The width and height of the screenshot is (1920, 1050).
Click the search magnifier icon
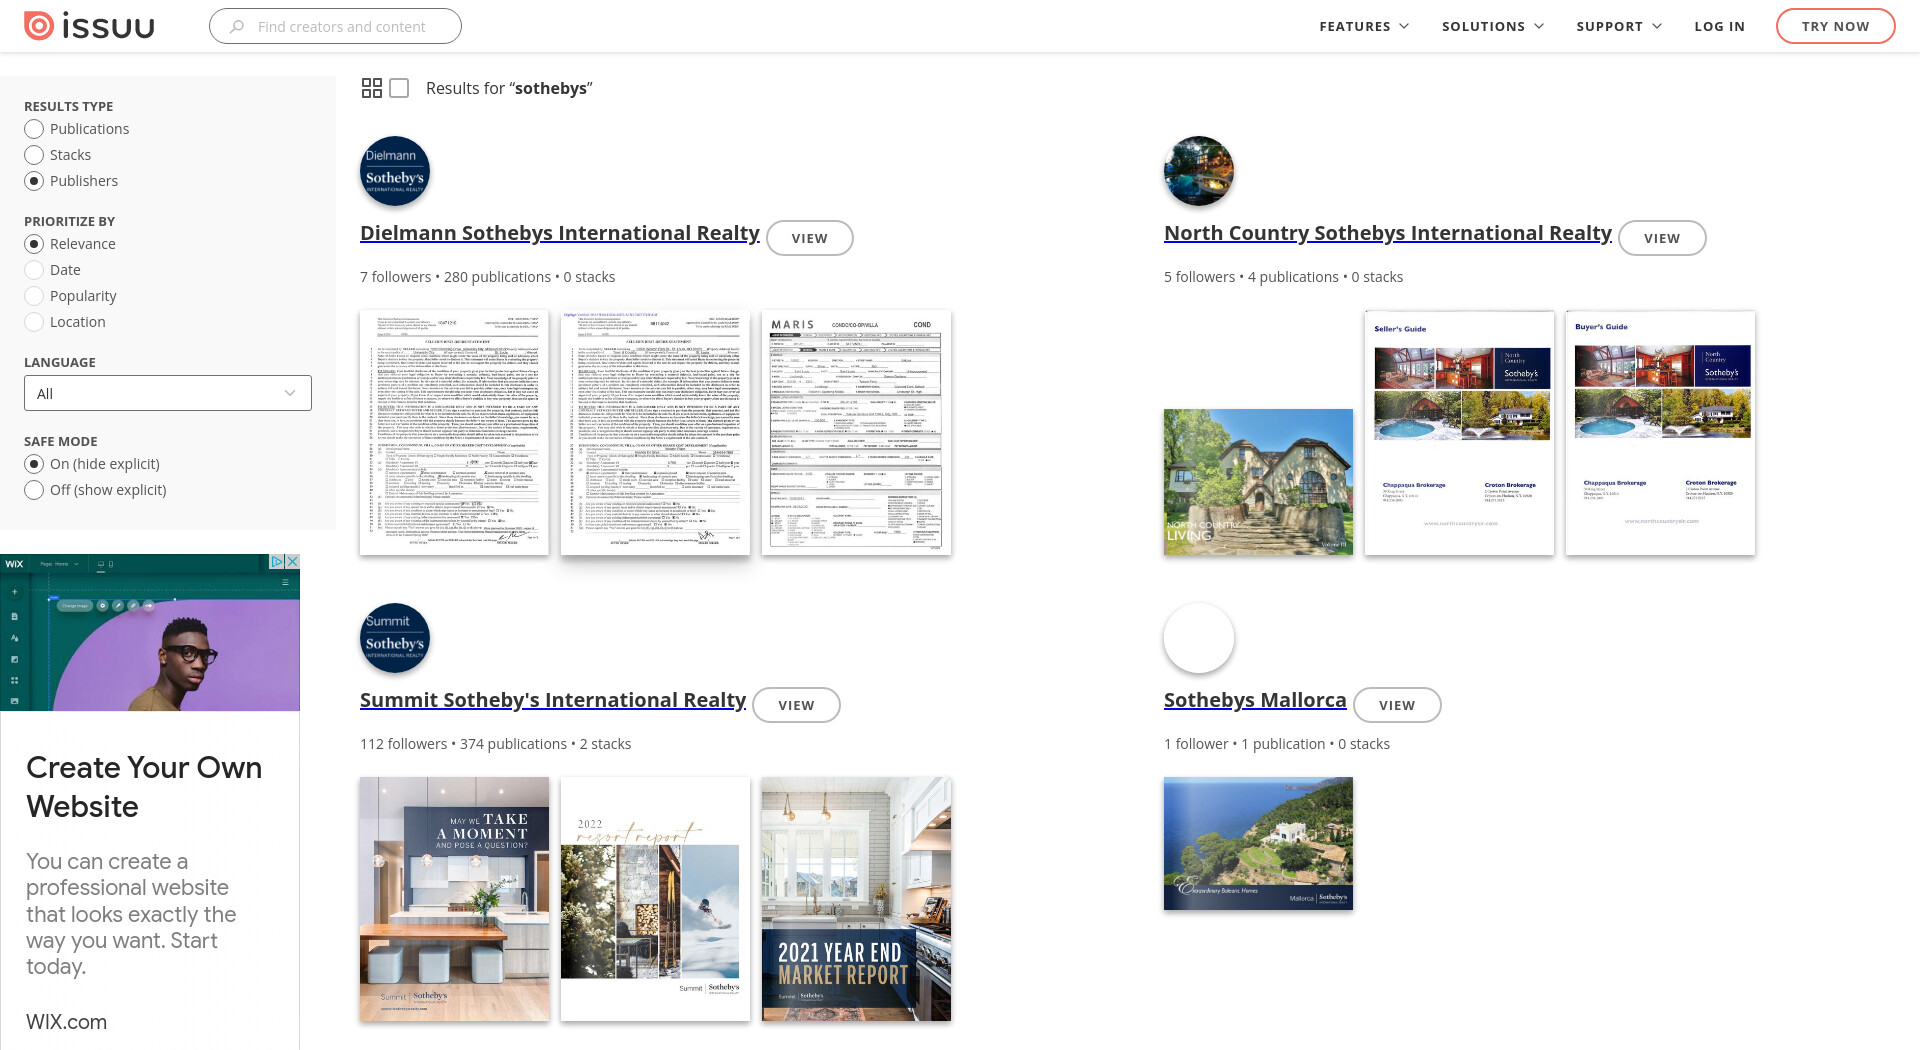(237, 27)
